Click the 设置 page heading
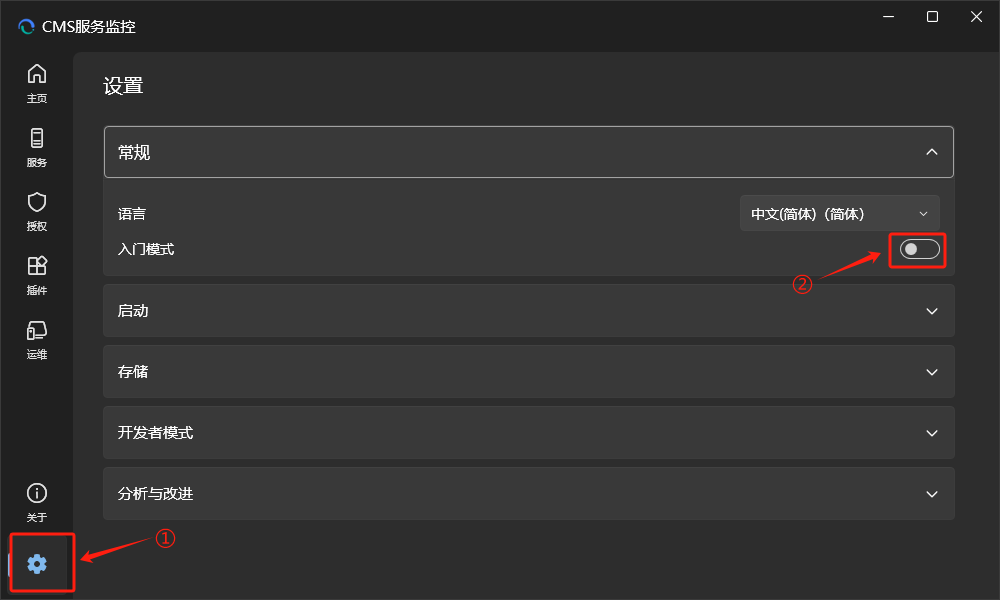The height and width of the screenshot is (600, 1000). click(x=124, y=86)
